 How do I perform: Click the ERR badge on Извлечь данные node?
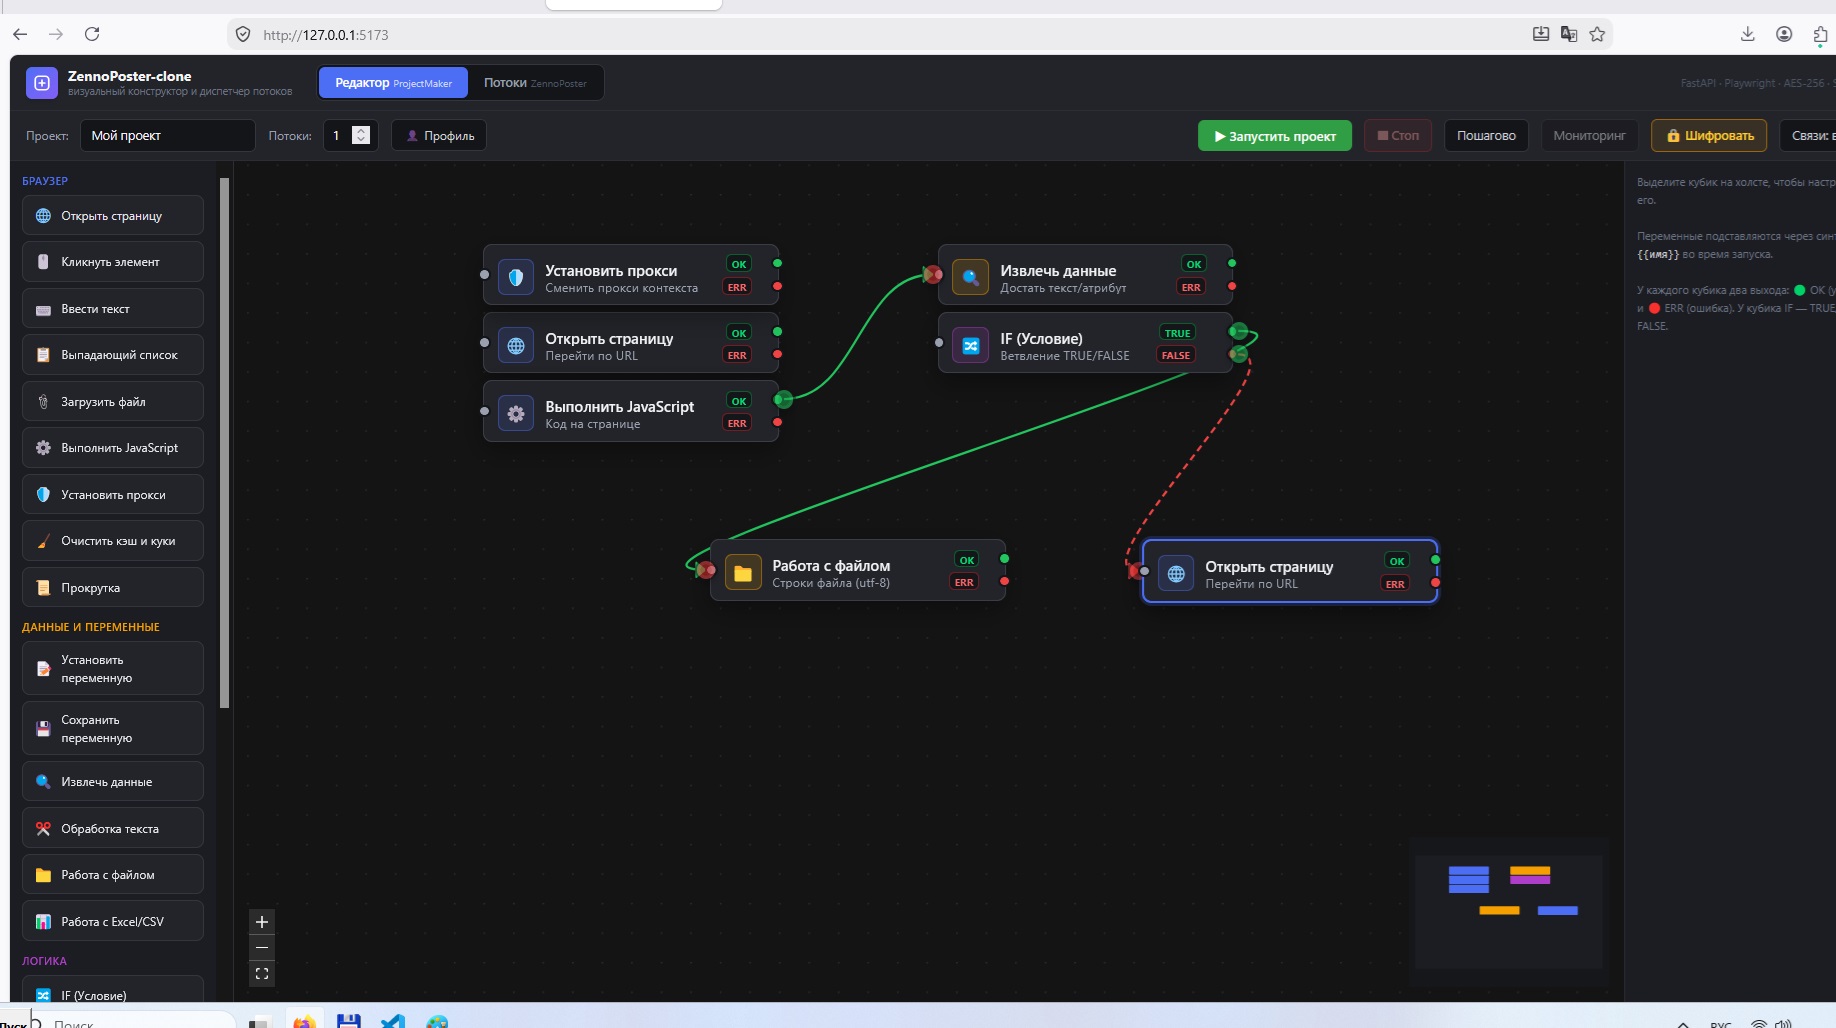pyautogui.click(x=1191, y=287)
